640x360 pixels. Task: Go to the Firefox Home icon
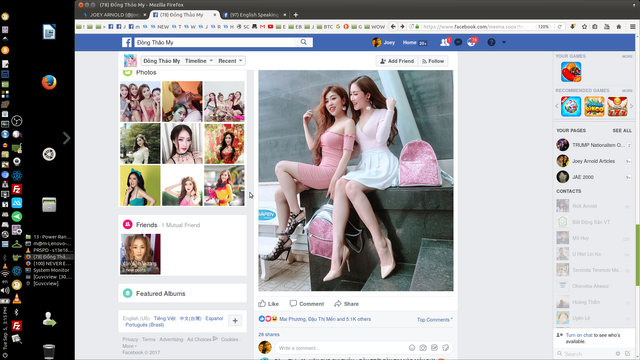click(619, 27)
